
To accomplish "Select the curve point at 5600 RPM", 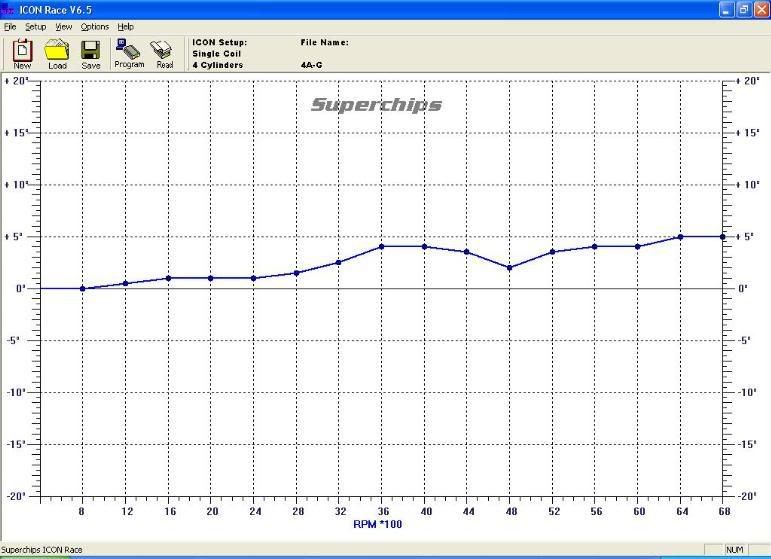I will [594, 246].
